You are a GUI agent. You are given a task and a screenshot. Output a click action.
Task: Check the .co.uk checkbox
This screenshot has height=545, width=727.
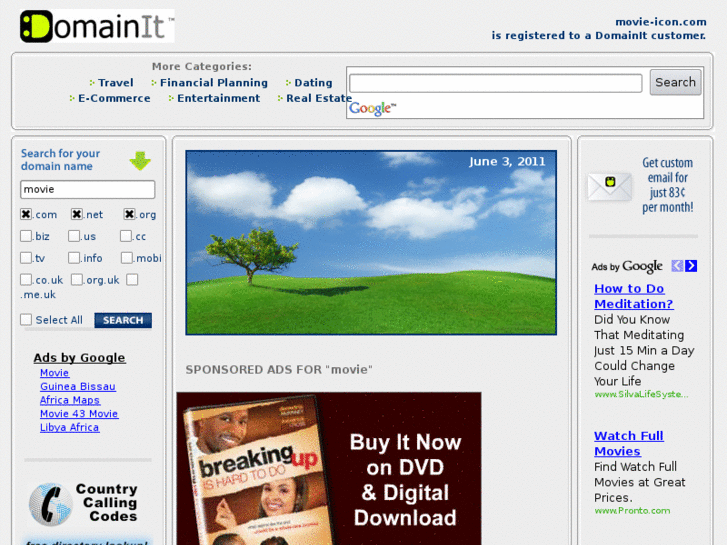26,279
